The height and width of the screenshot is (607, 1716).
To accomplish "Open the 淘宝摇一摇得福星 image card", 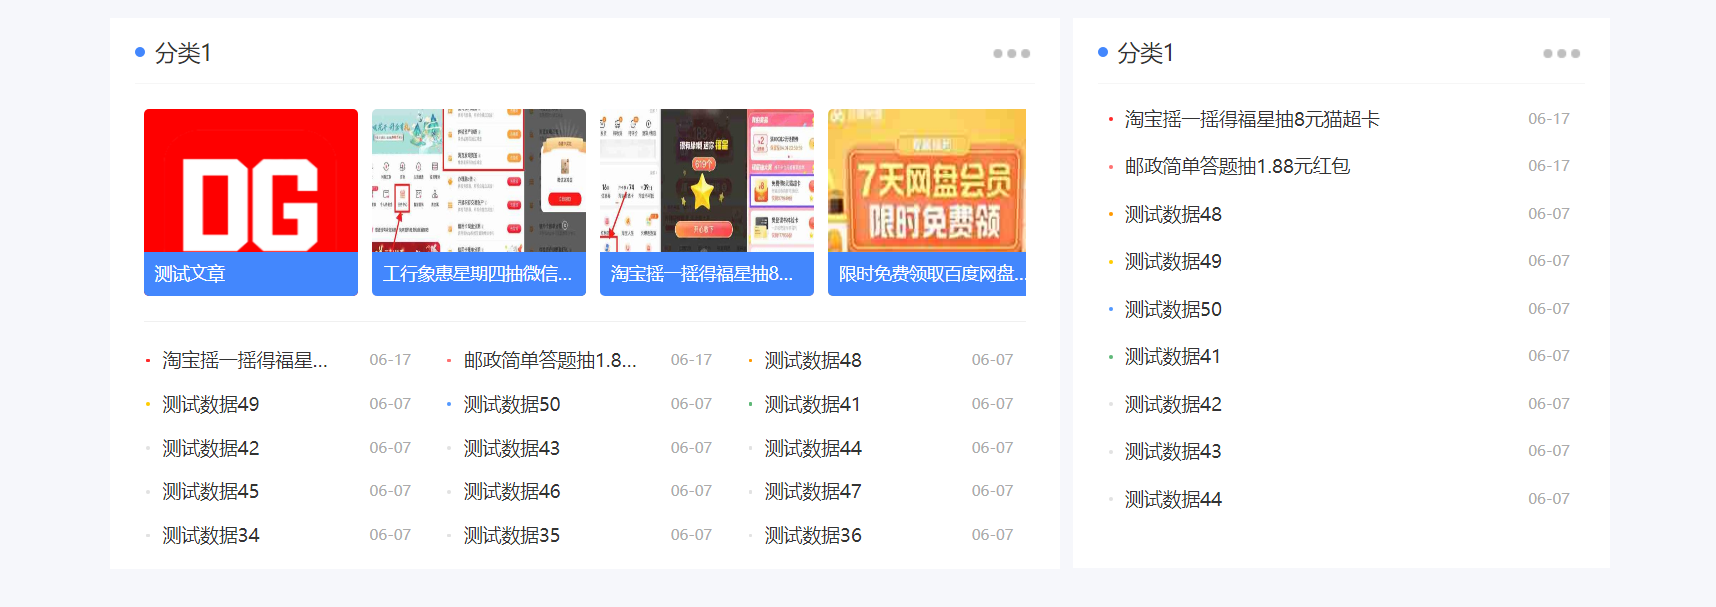I will pos(706,181).
